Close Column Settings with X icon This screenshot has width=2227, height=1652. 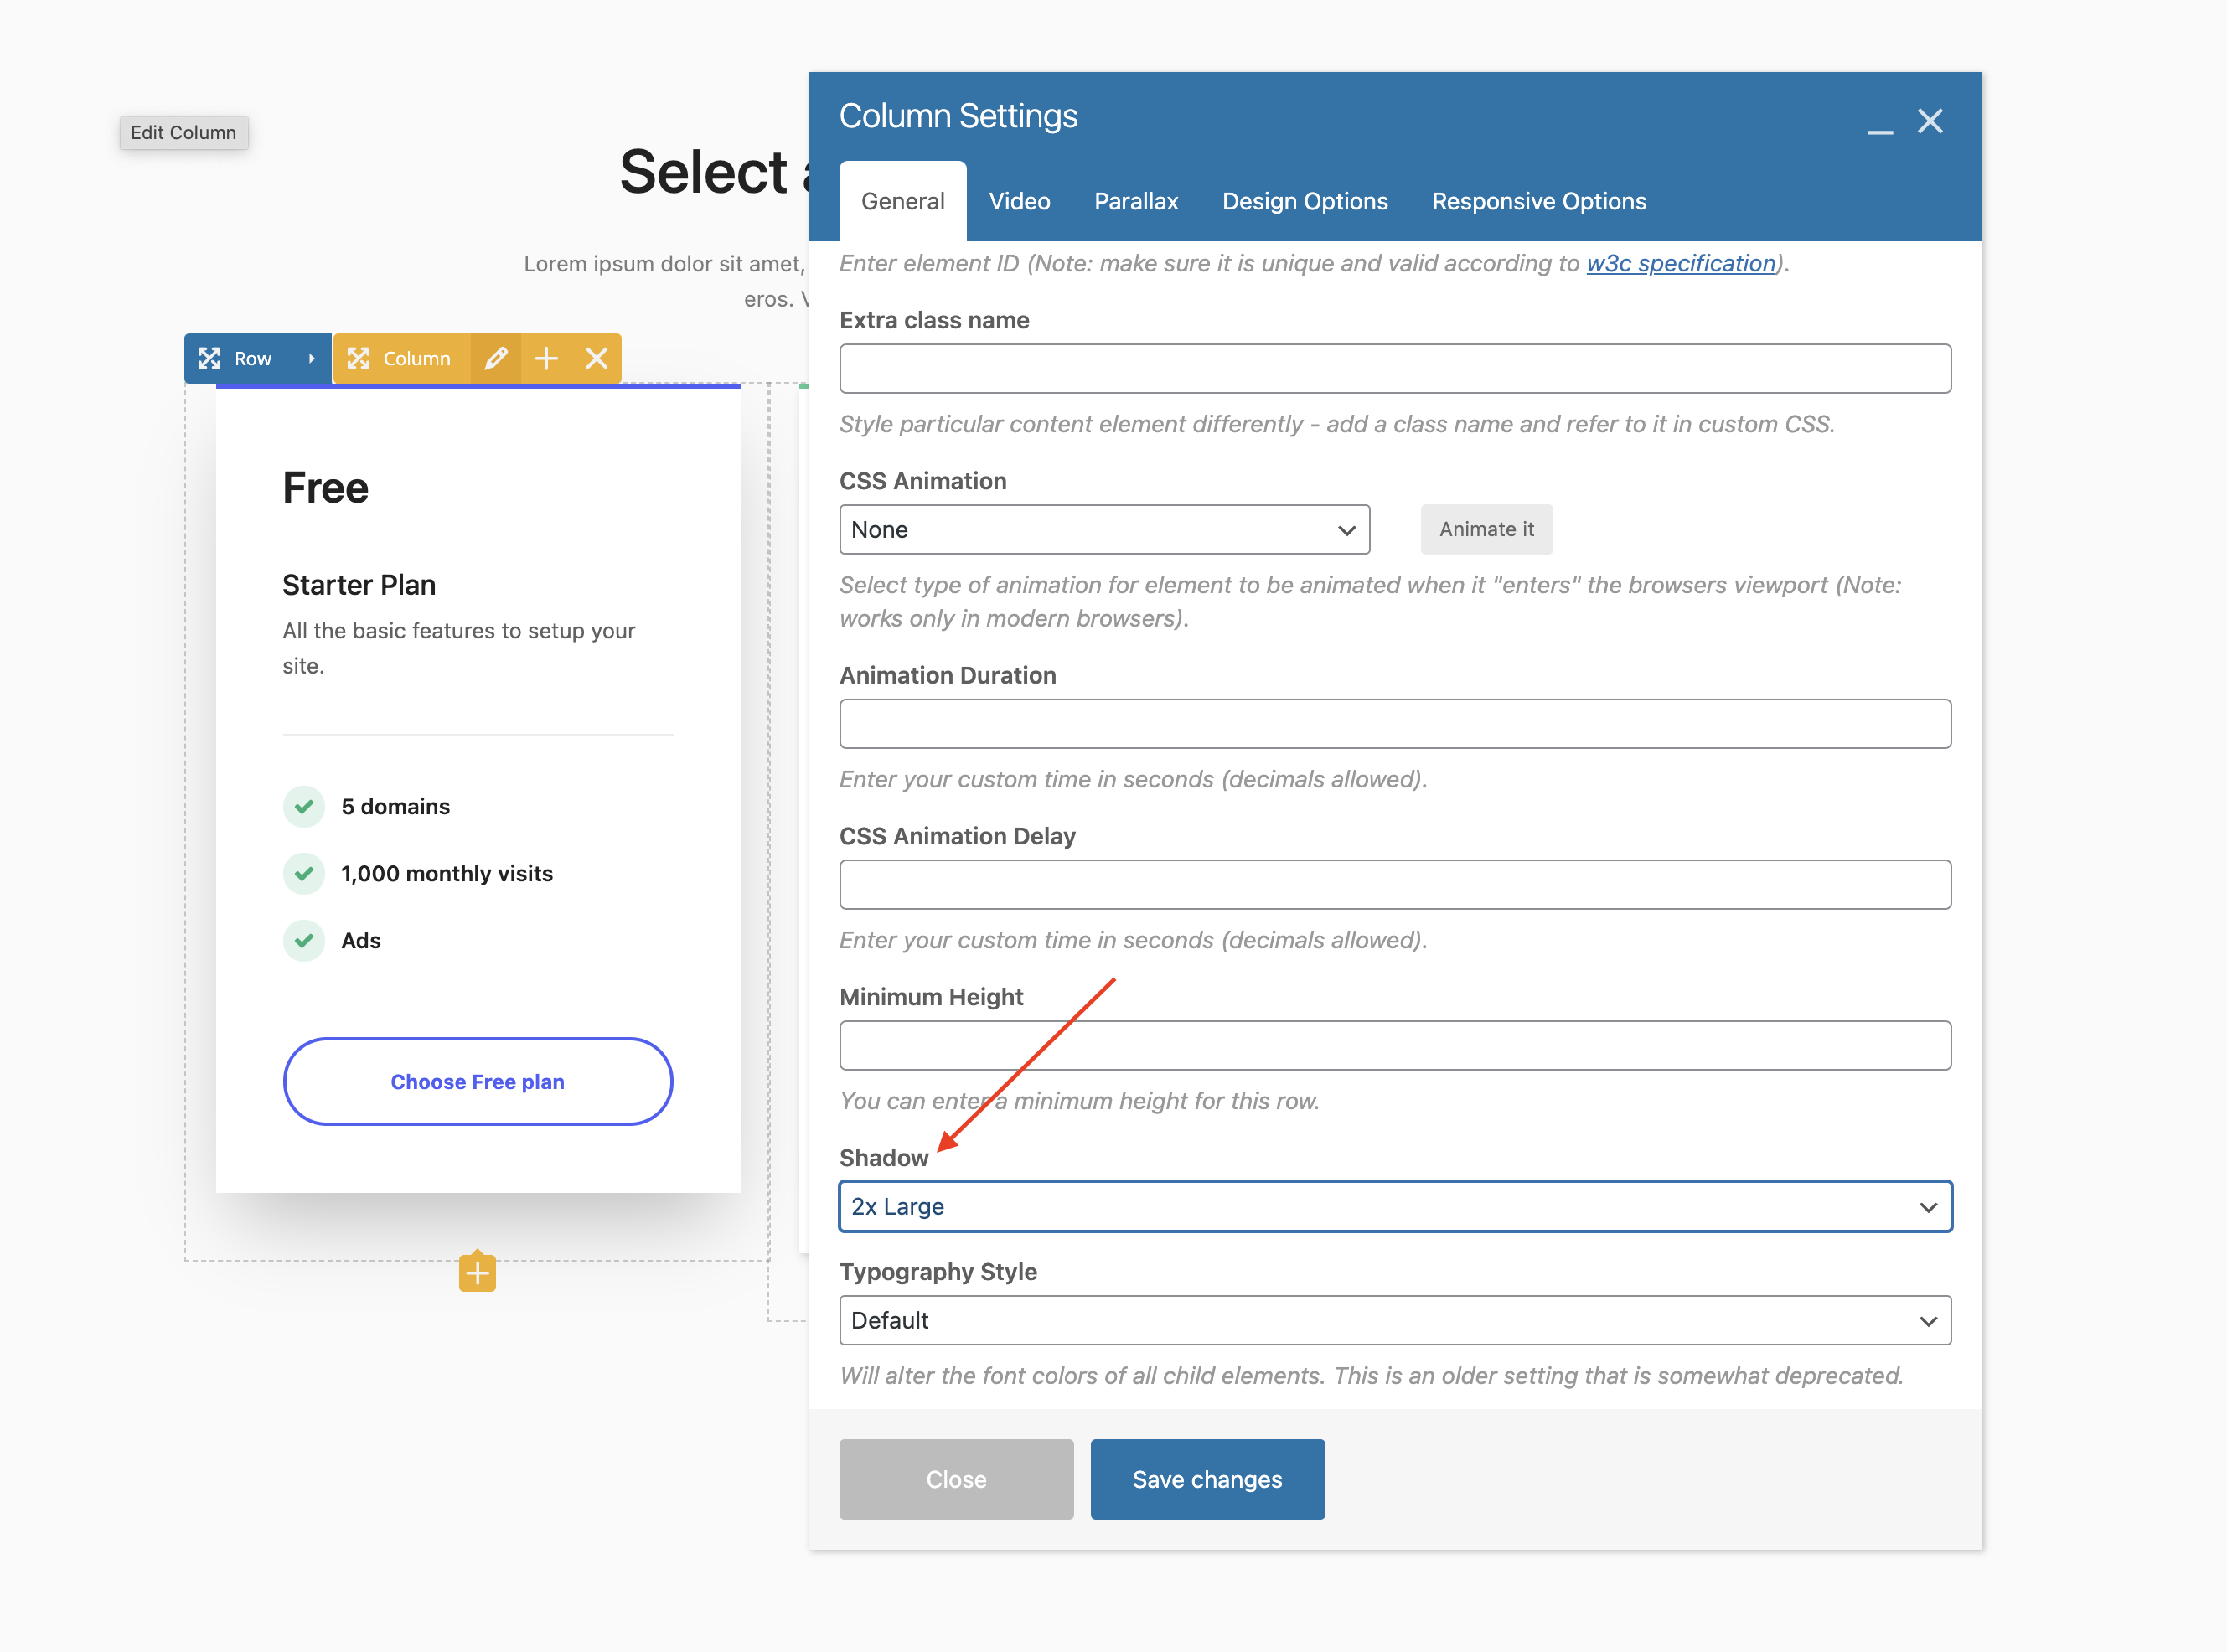tap(1929, 121)
